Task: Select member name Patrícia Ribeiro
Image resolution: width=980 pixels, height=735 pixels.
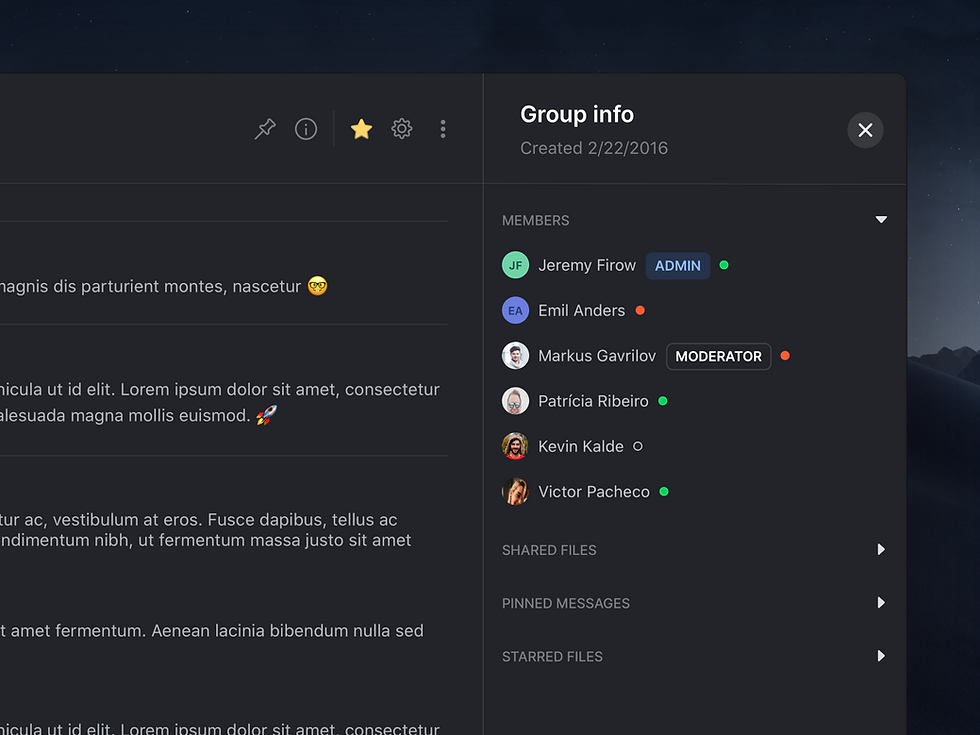Action: pos(593,401)
